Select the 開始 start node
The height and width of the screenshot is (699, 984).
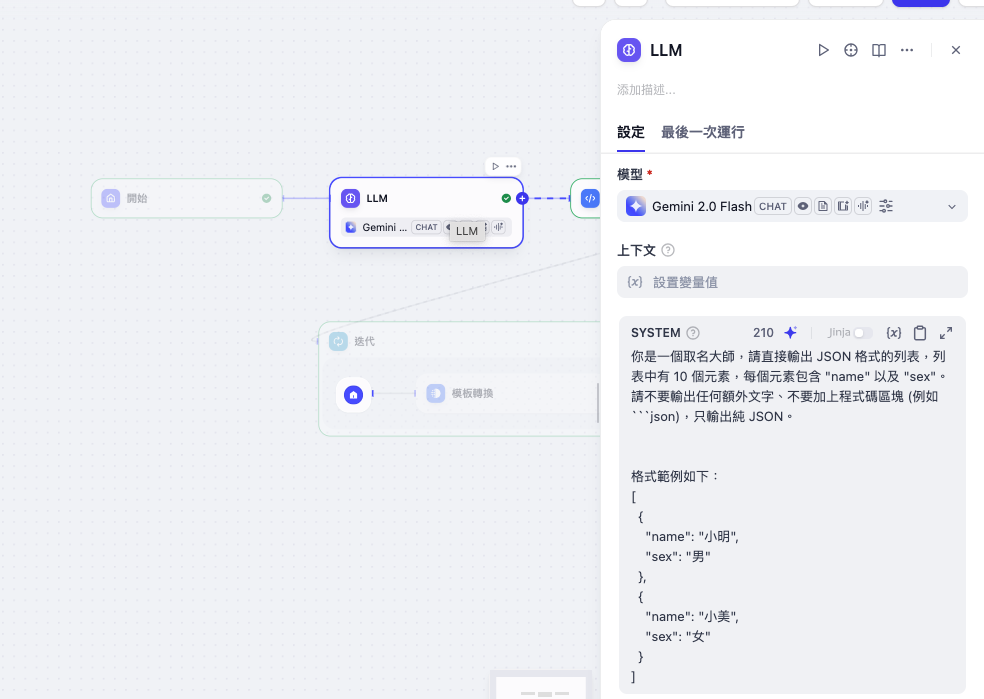(x=187, y=198)
